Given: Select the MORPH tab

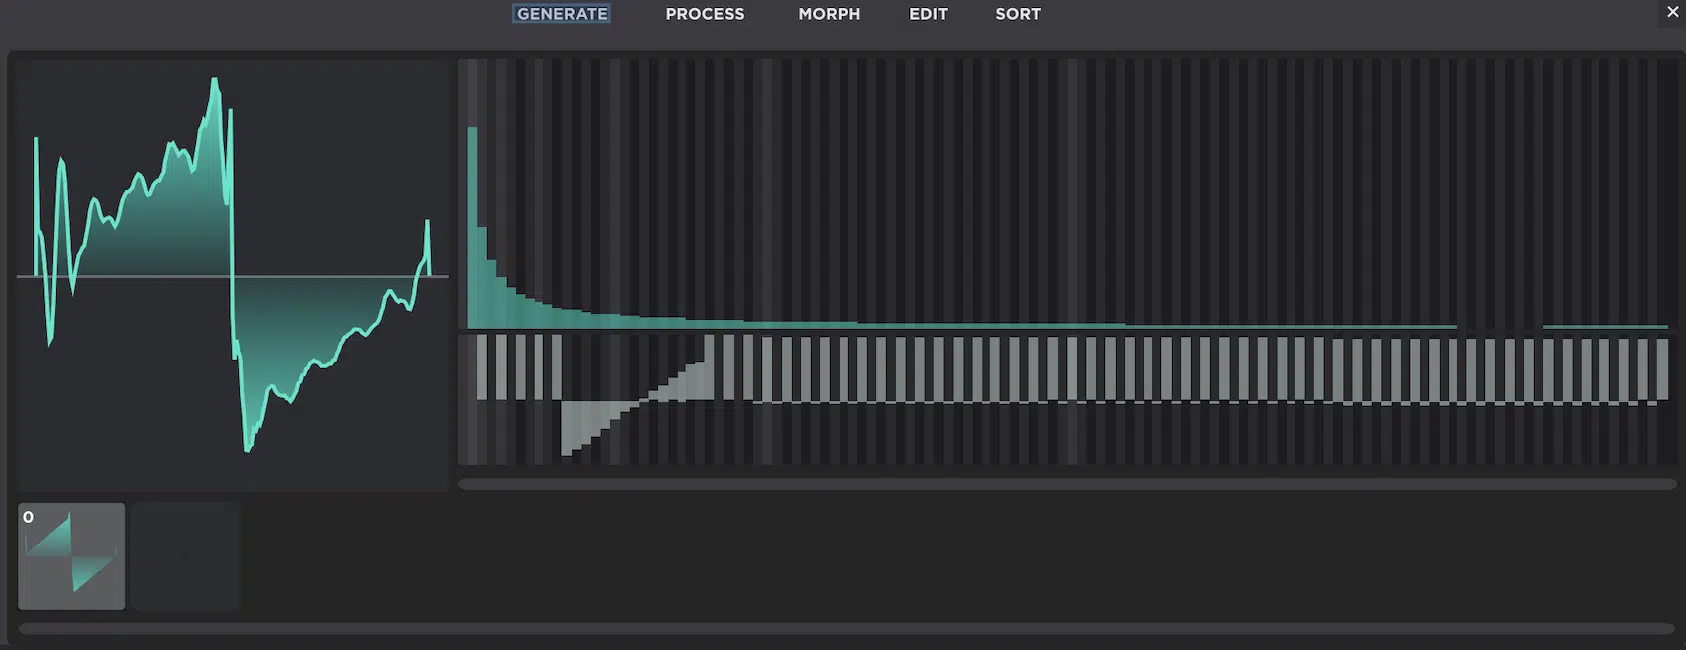Looking at the screenshot, I should pos(828,14).
